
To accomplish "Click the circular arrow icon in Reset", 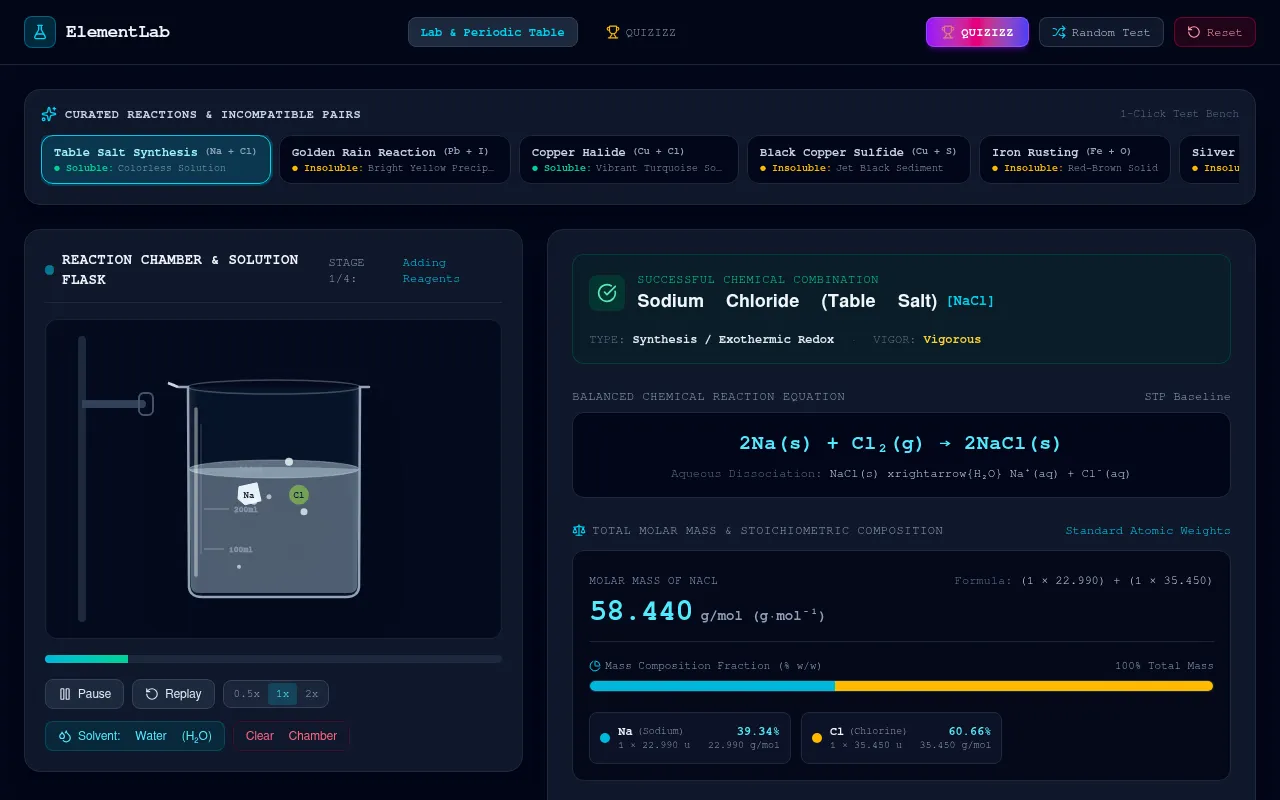I will coord(1194,32).
